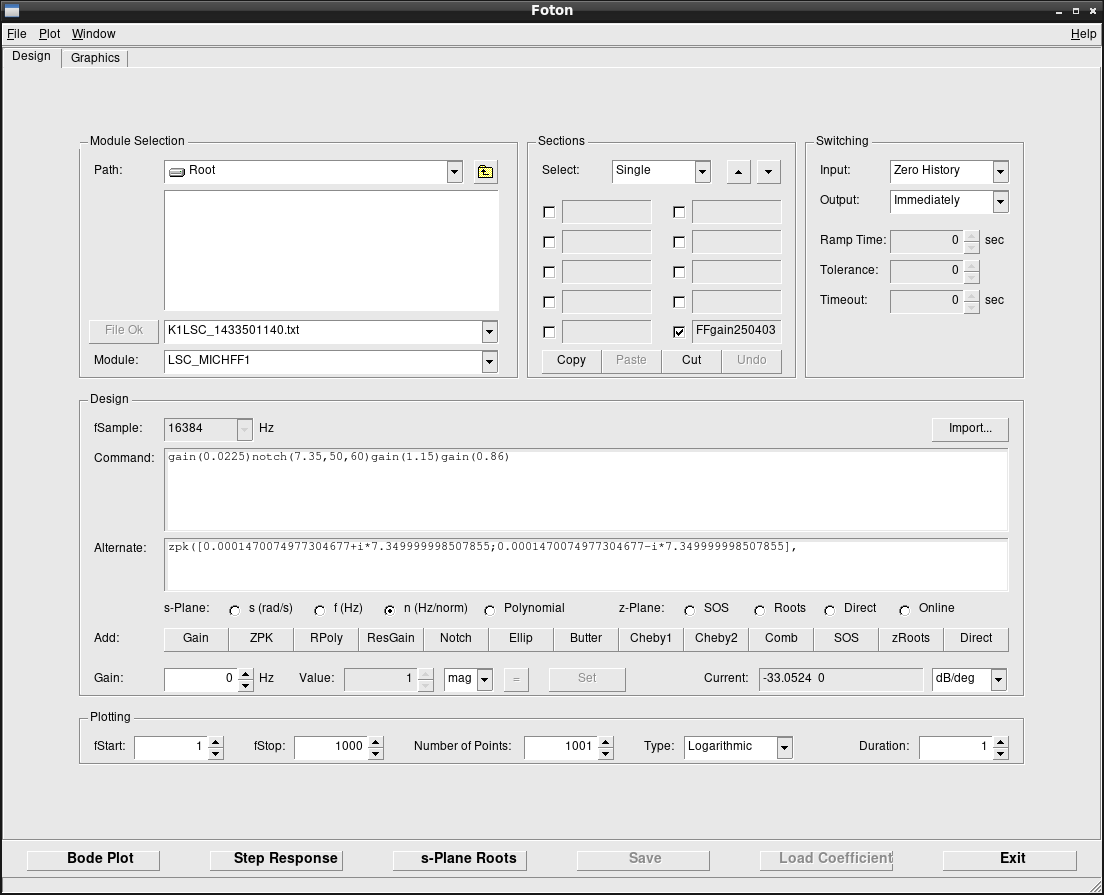Open the Plot menu
Viewport: 1104px width, 895px height.
(49, 34)
